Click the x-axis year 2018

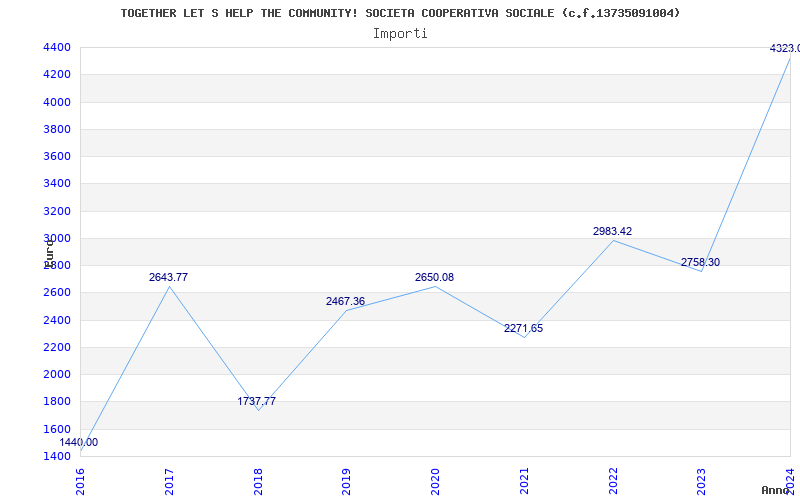(x=258, y=480)
